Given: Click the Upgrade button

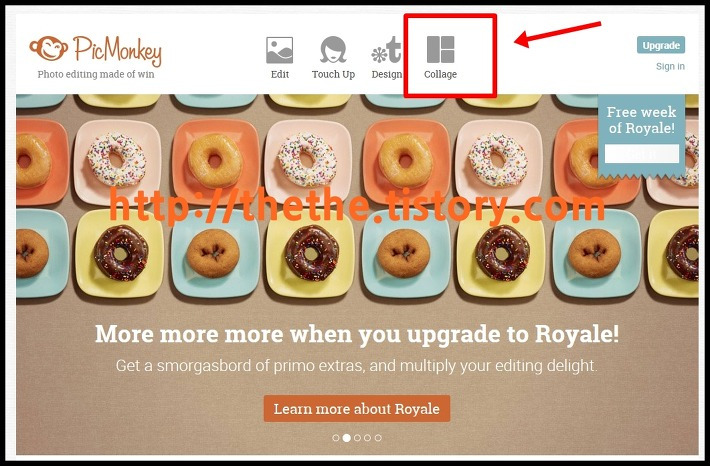Looking at the screenshot, I should coord(661,45).
